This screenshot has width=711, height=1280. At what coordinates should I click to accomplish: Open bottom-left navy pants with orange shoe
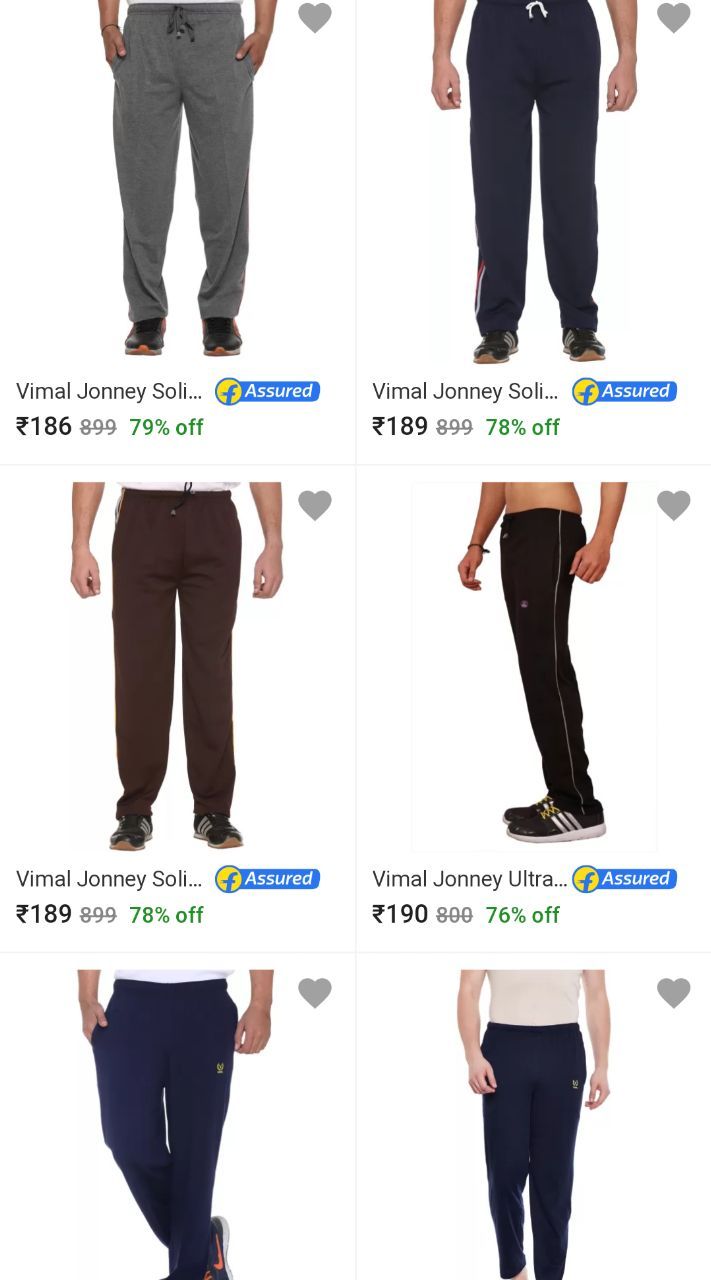(175, 1124)
